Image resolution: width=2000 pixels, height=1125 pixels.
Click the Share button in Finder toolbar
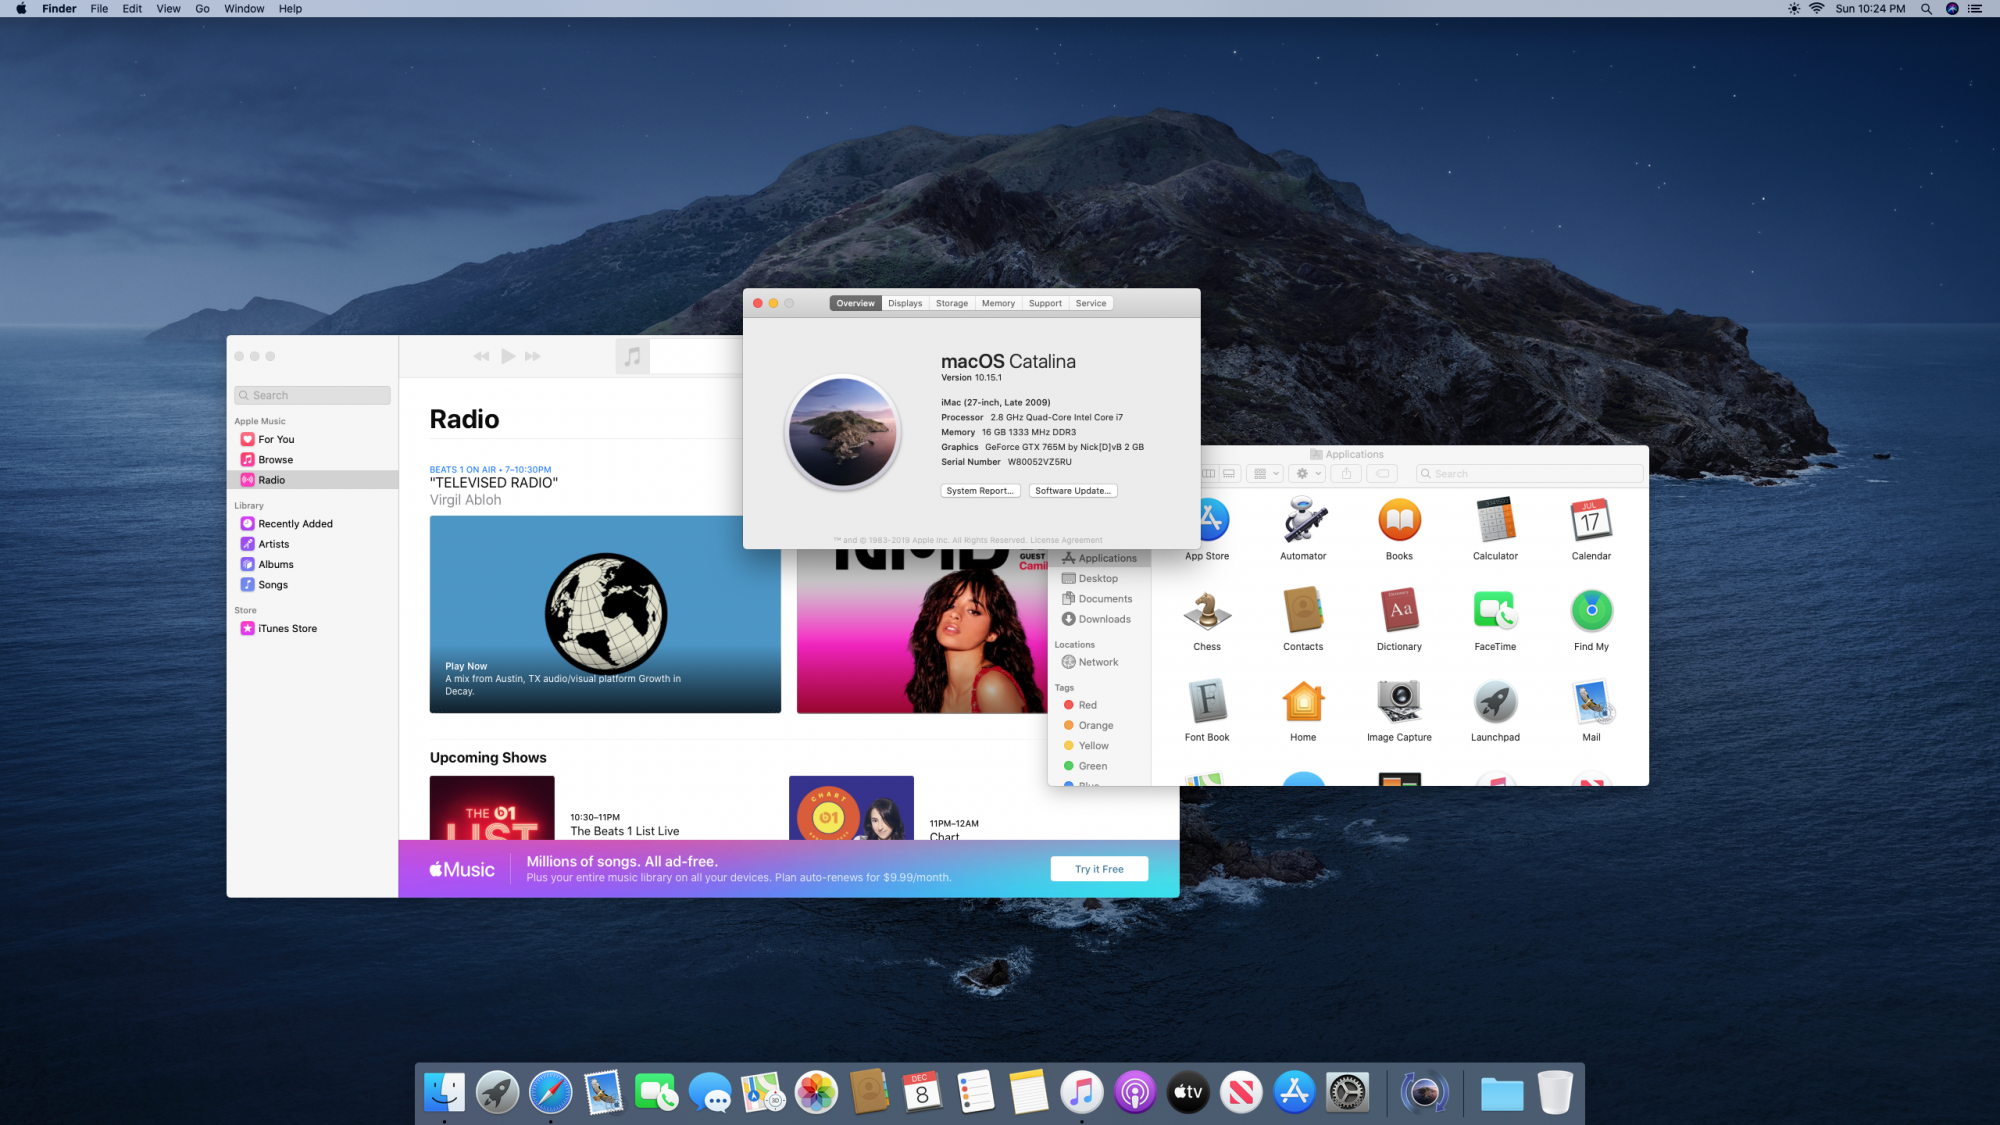(1346, 474)
